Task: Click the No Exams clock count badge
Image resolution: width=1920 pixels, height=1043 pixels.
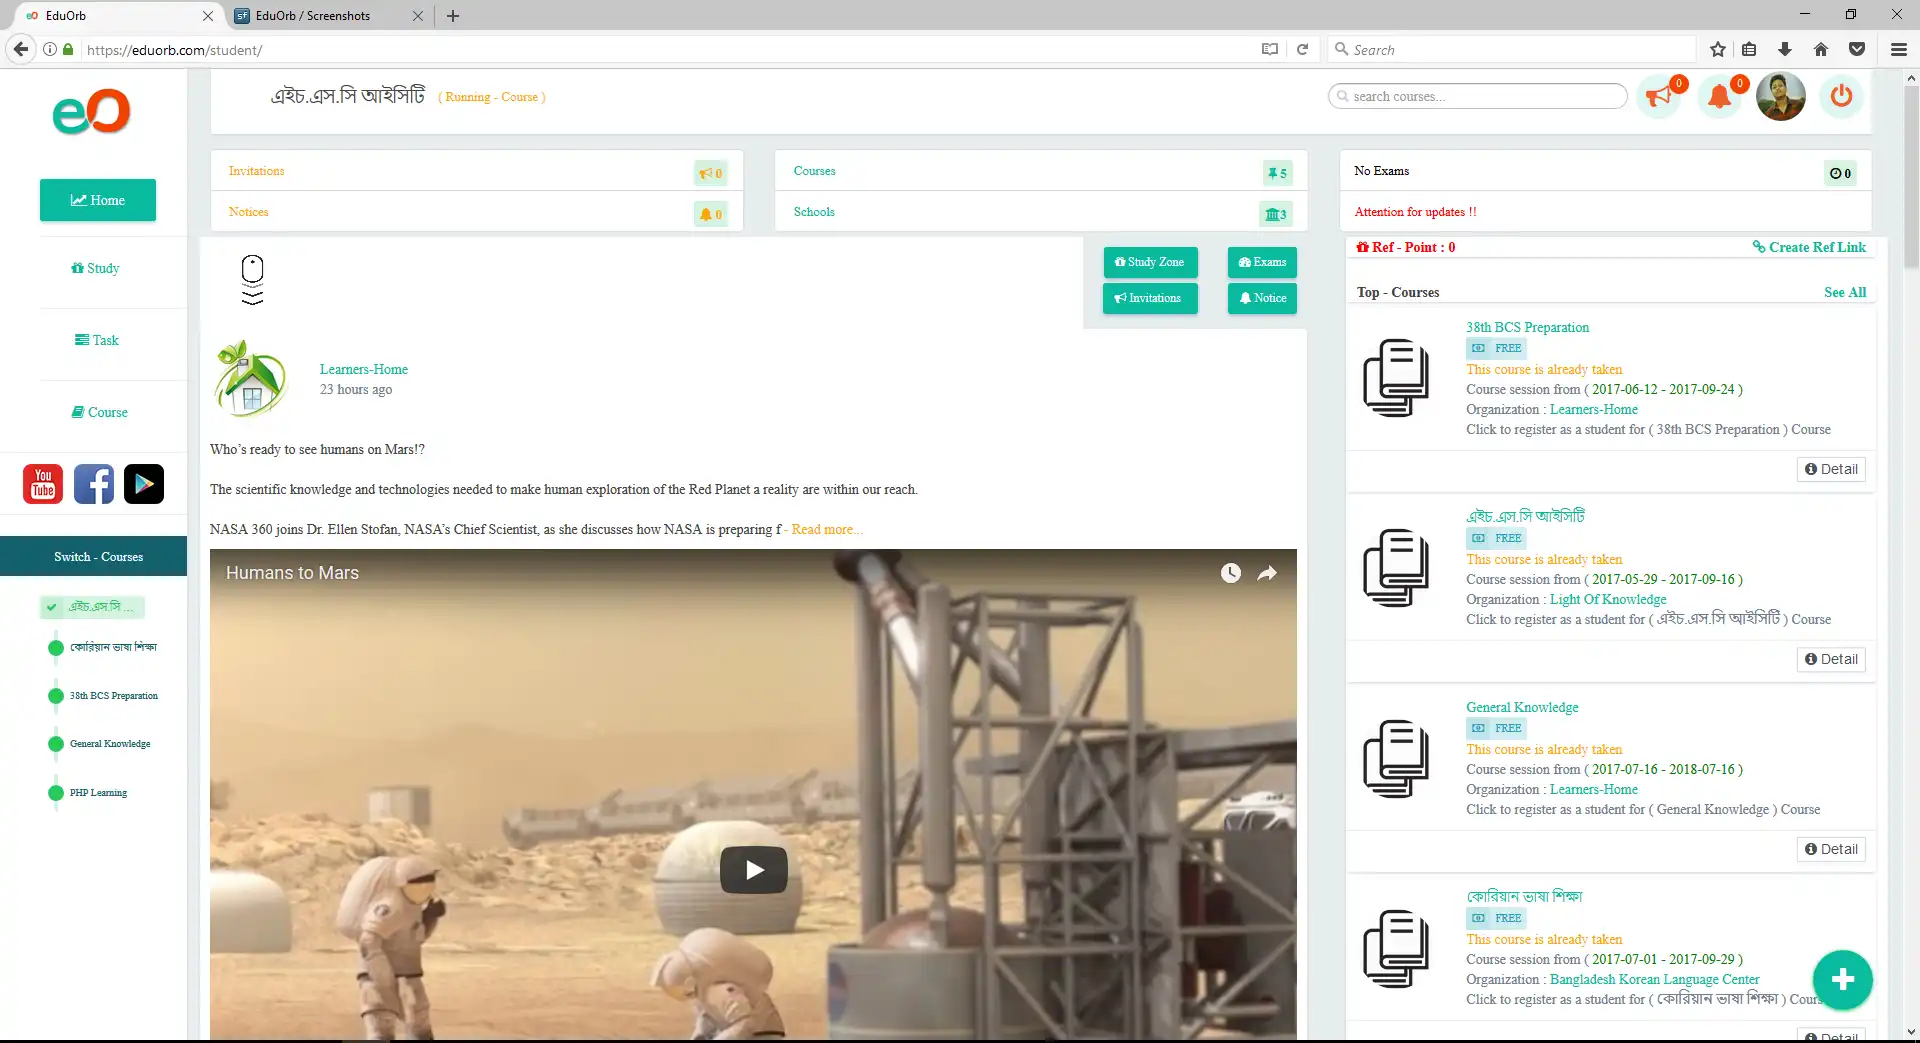Action: click(x=1840, y=173)
